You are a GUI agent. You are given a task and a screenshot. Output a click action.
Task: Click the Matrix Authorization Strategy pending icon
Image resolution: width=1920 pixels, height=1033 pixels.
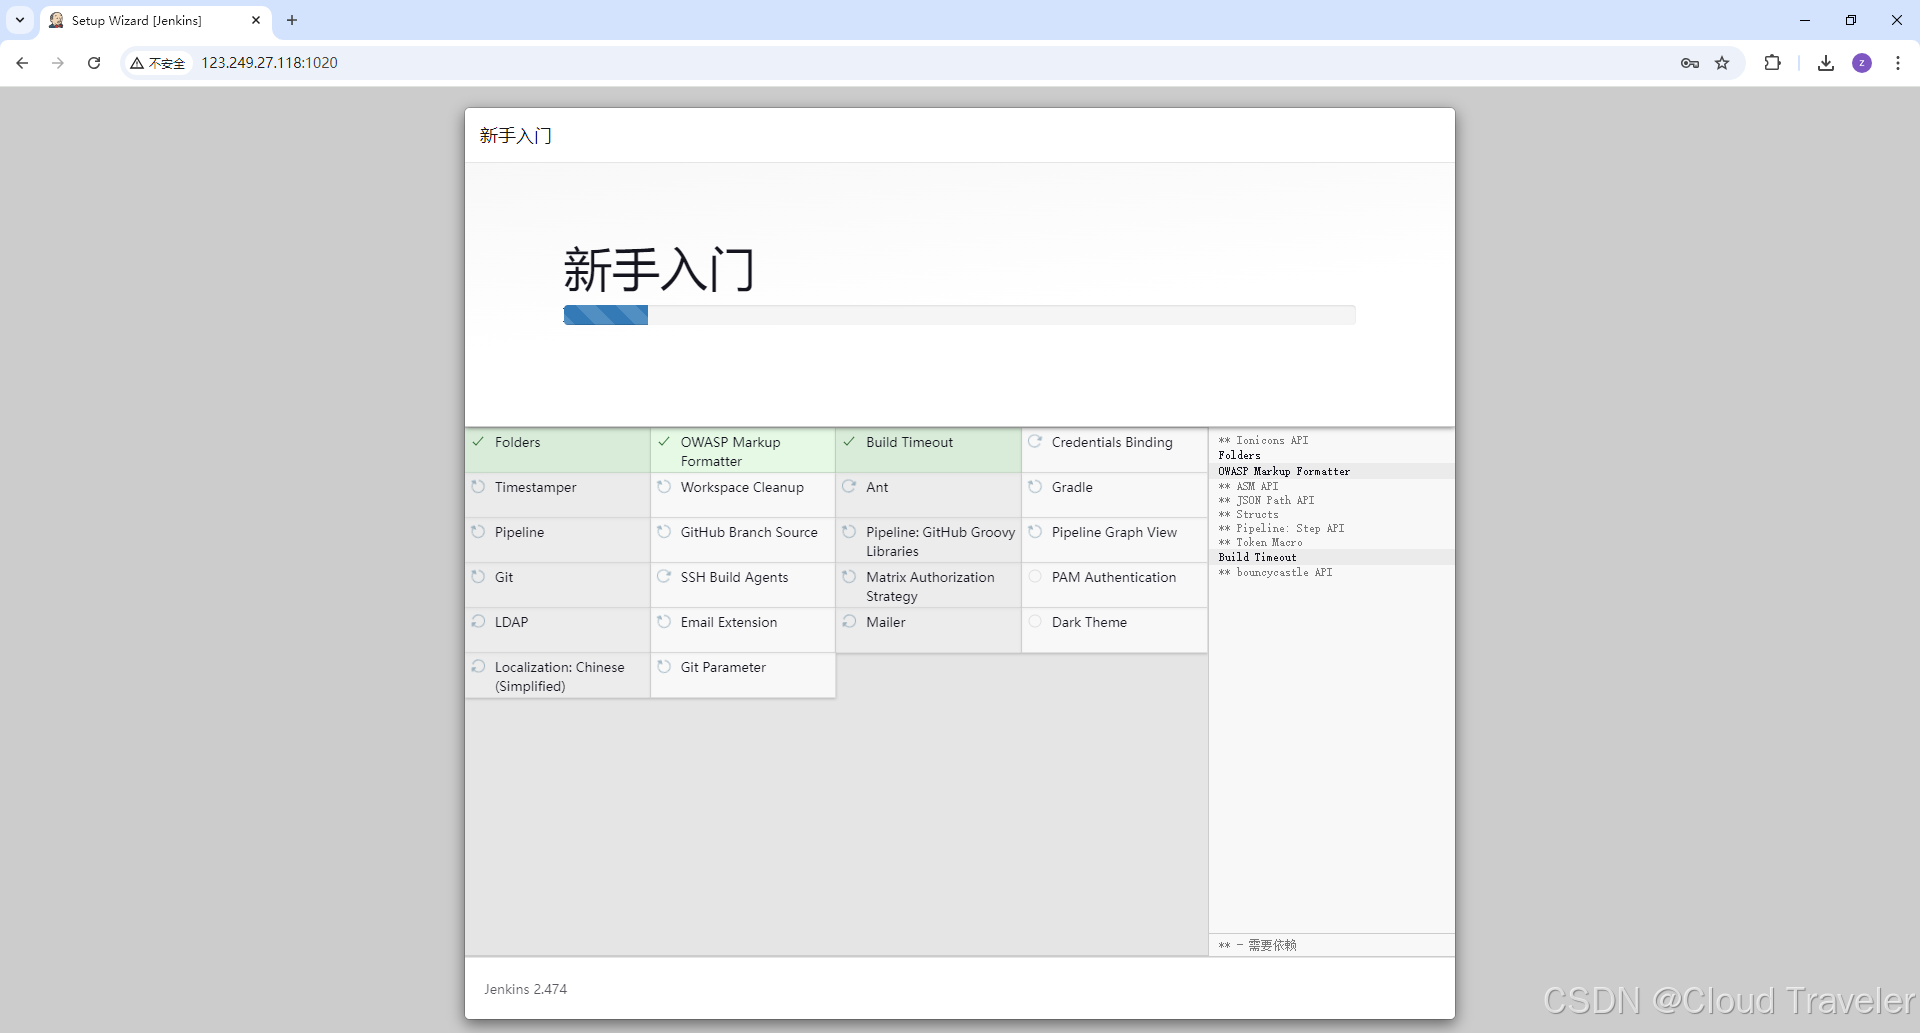849,576
